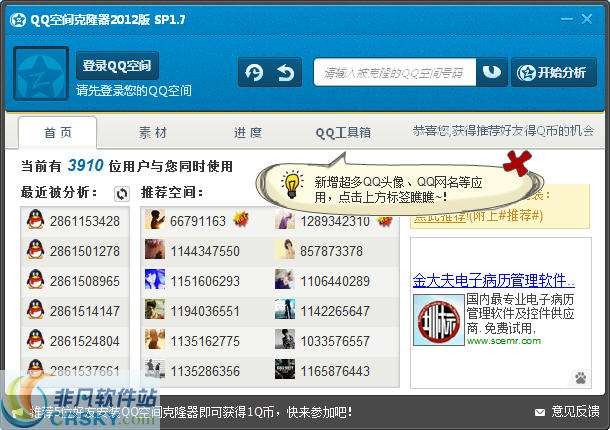
Task: Click penguin icon beside 2861524804
Action: click(x=35, y=339)
